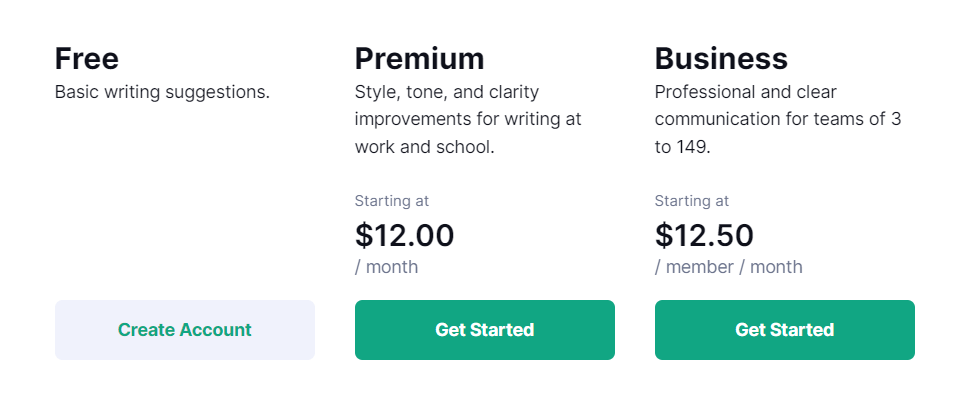This screenshot has height=399, width=970.
Task: Click the $12.50 Business price
Action: tap(705, 235)
